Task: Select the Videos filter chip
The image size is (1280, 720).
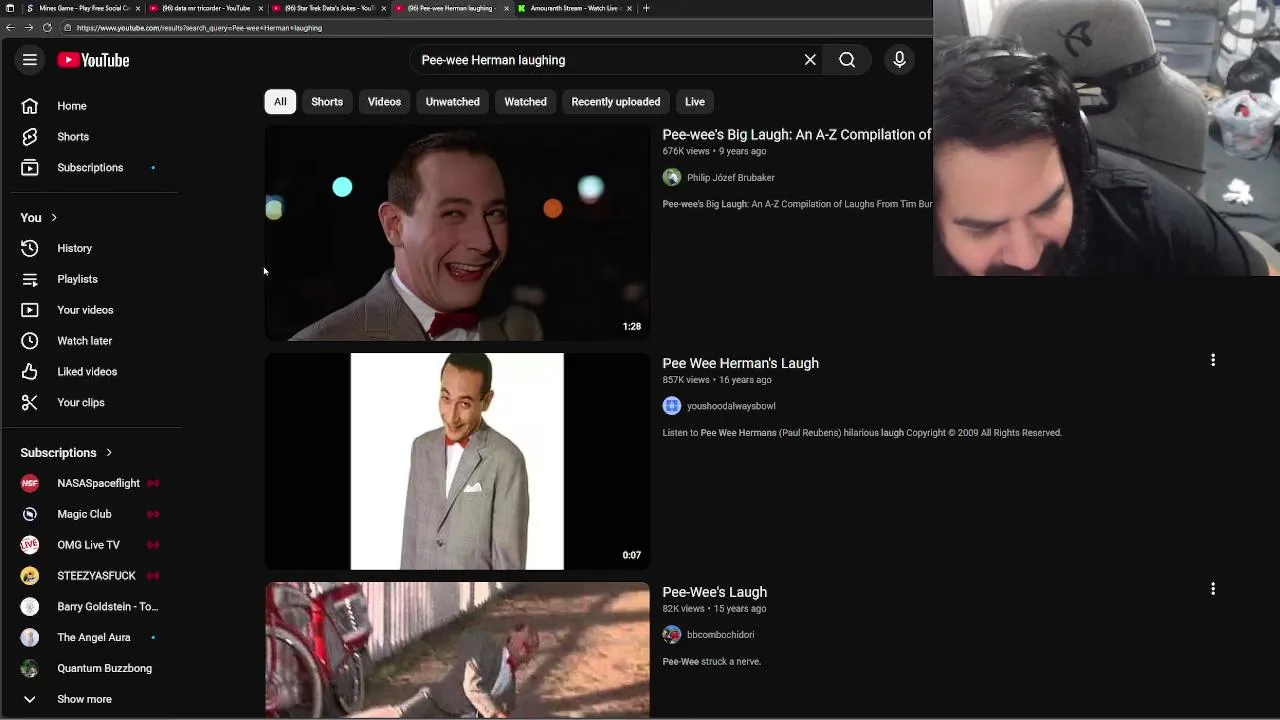Action: pos(384,102)
